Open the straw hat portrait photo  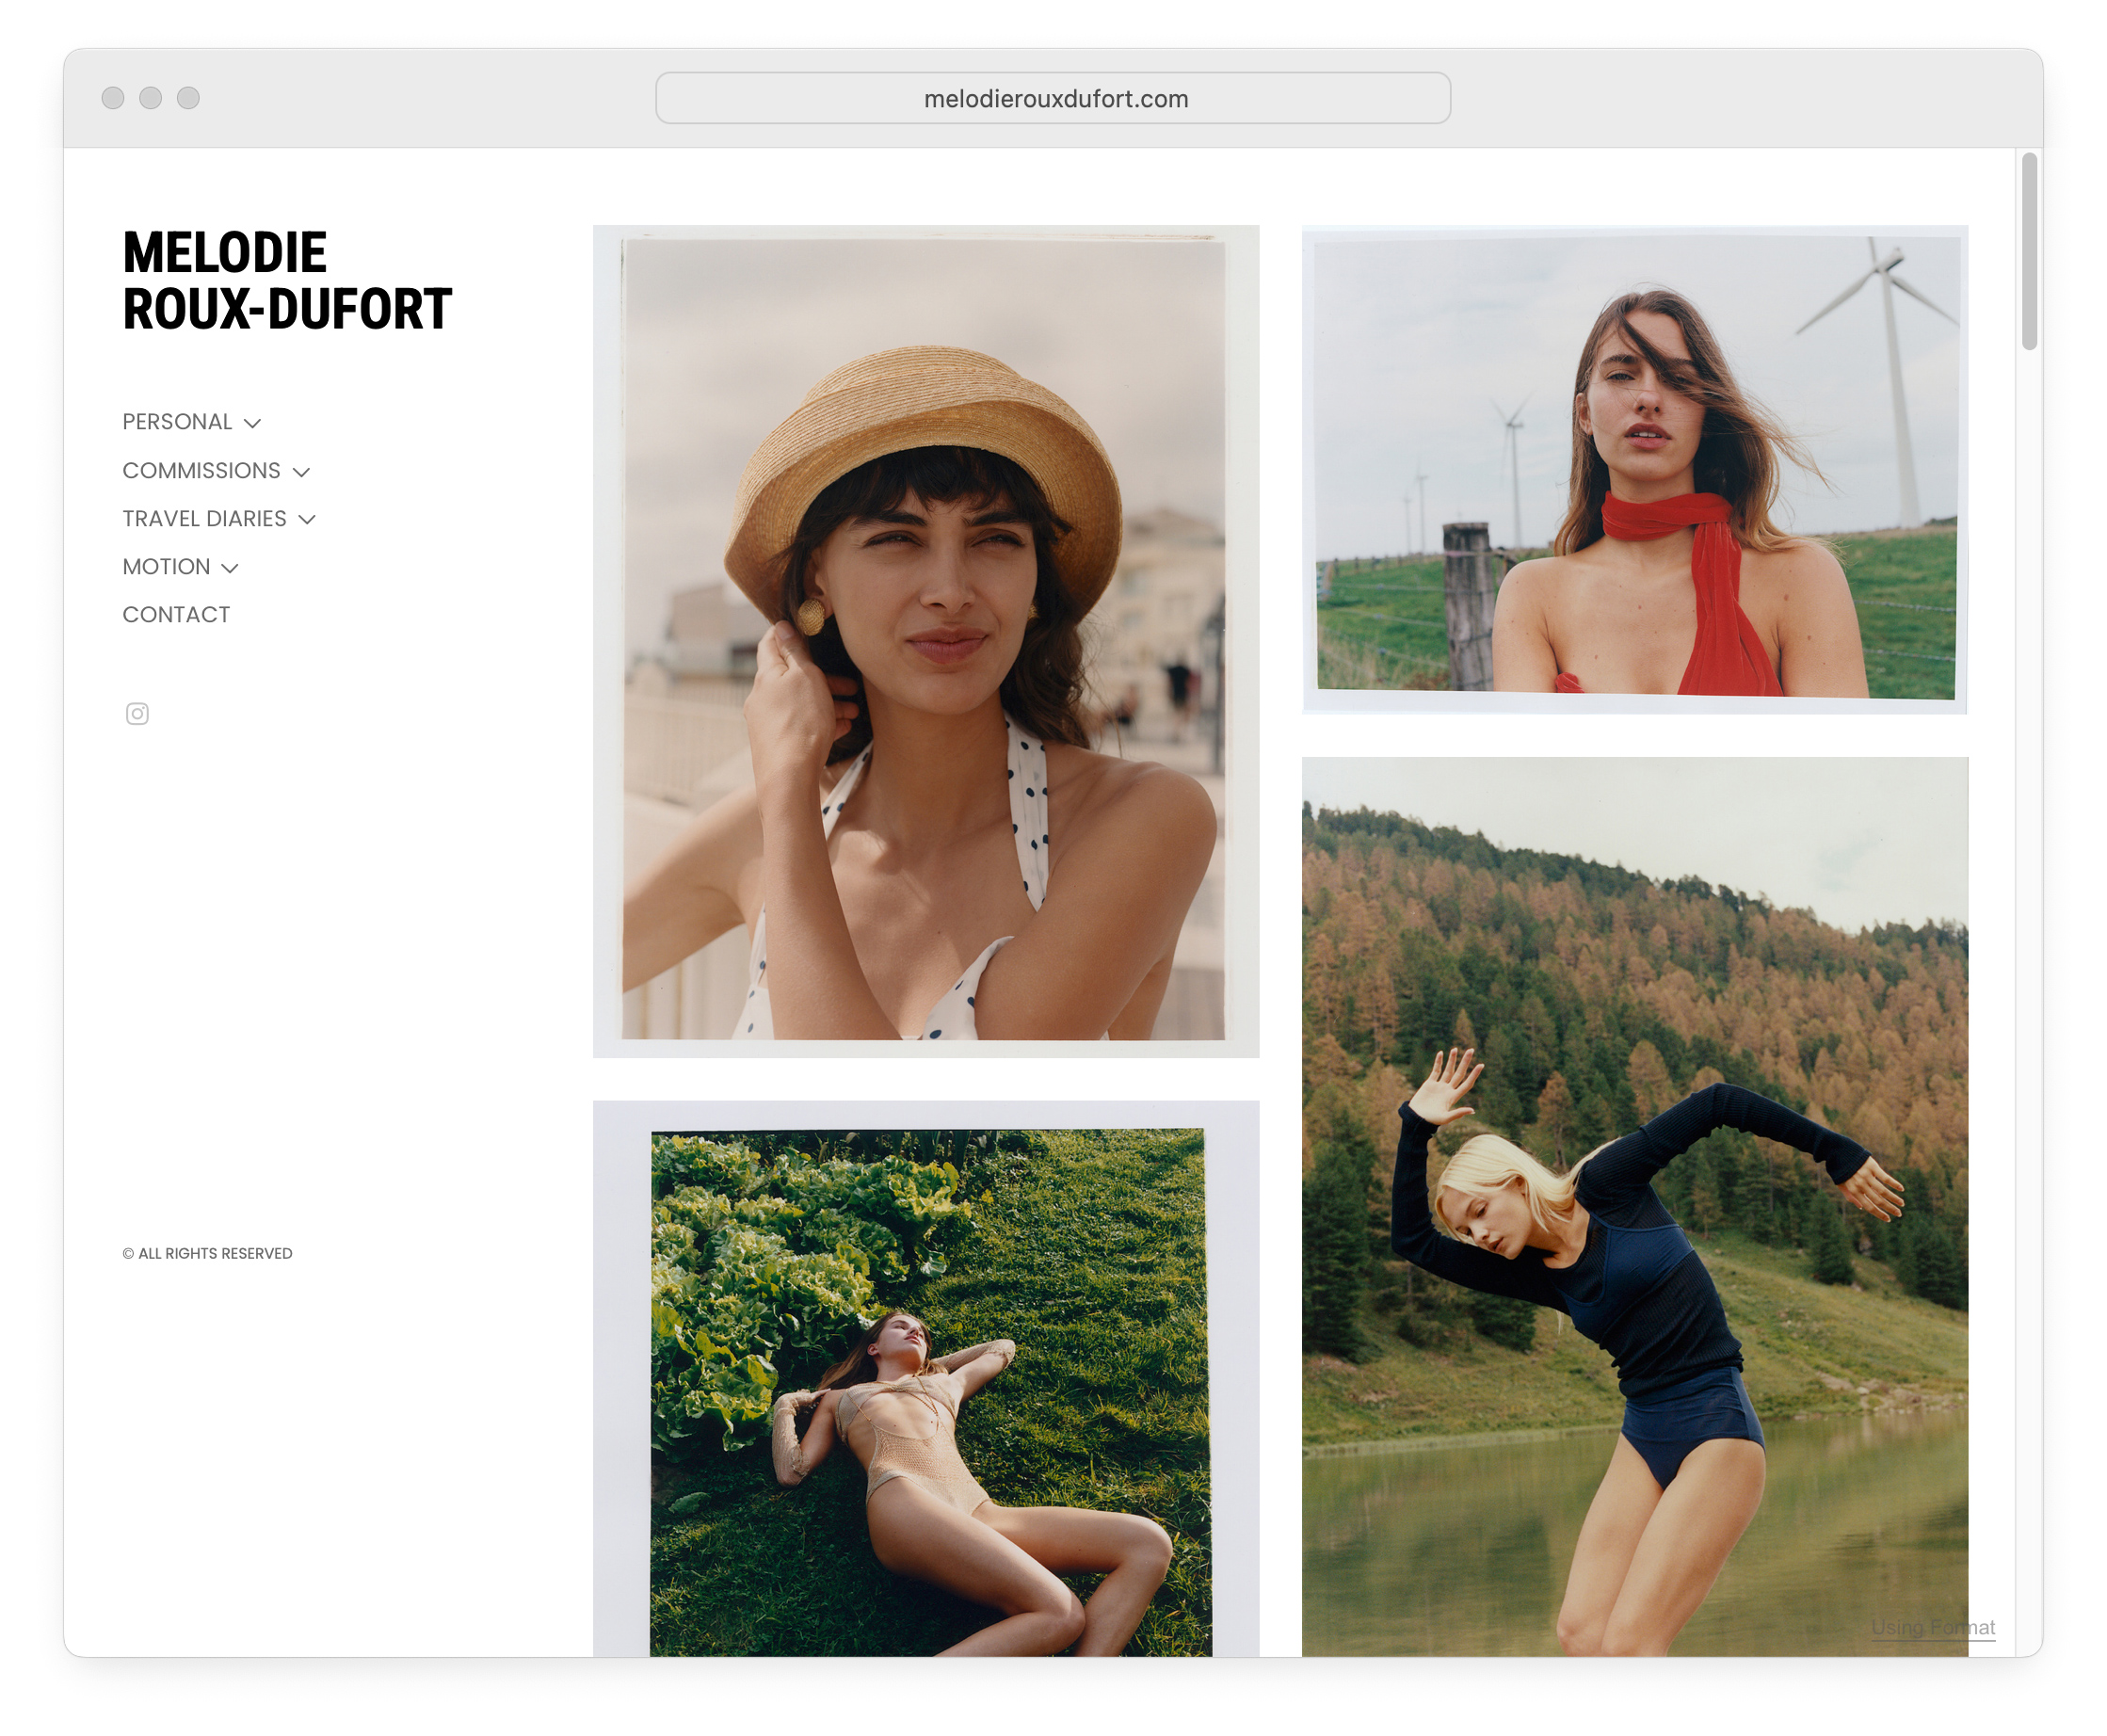click(x=925, y=640)
